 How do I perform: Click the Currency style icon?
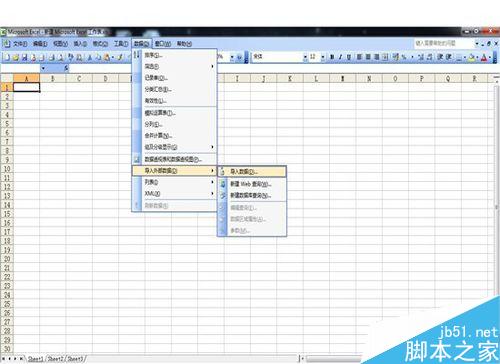(x=396, y=57)
